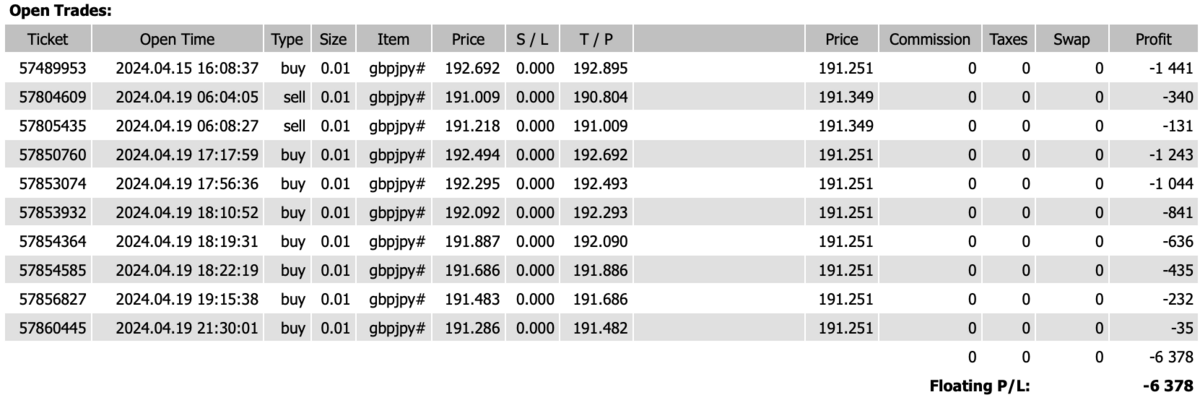Screen dimensions: 1200x400
Task: Select the Type column header
Action: coord(287,40)
